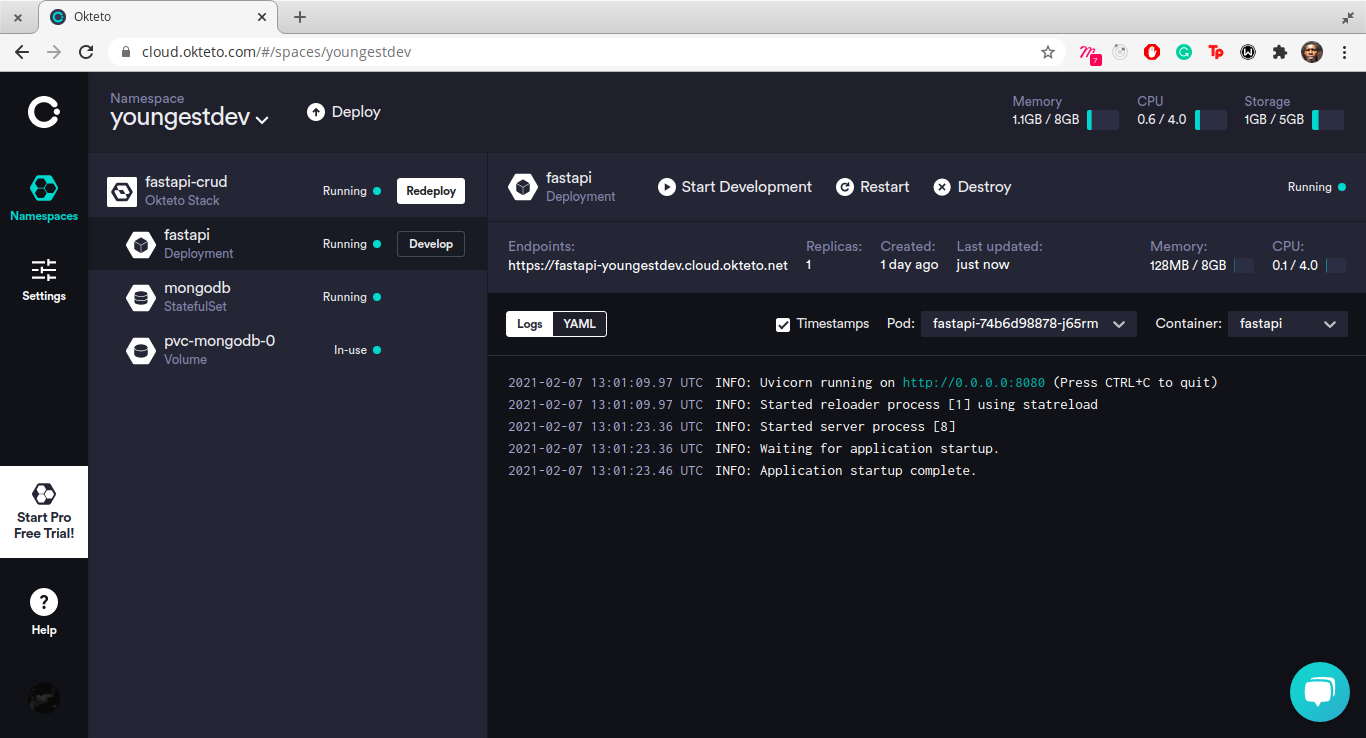Viewport: 1366px width, 738px height.
Task: Open Namespaces in the sidebar
Action: (x=44, y=198)
